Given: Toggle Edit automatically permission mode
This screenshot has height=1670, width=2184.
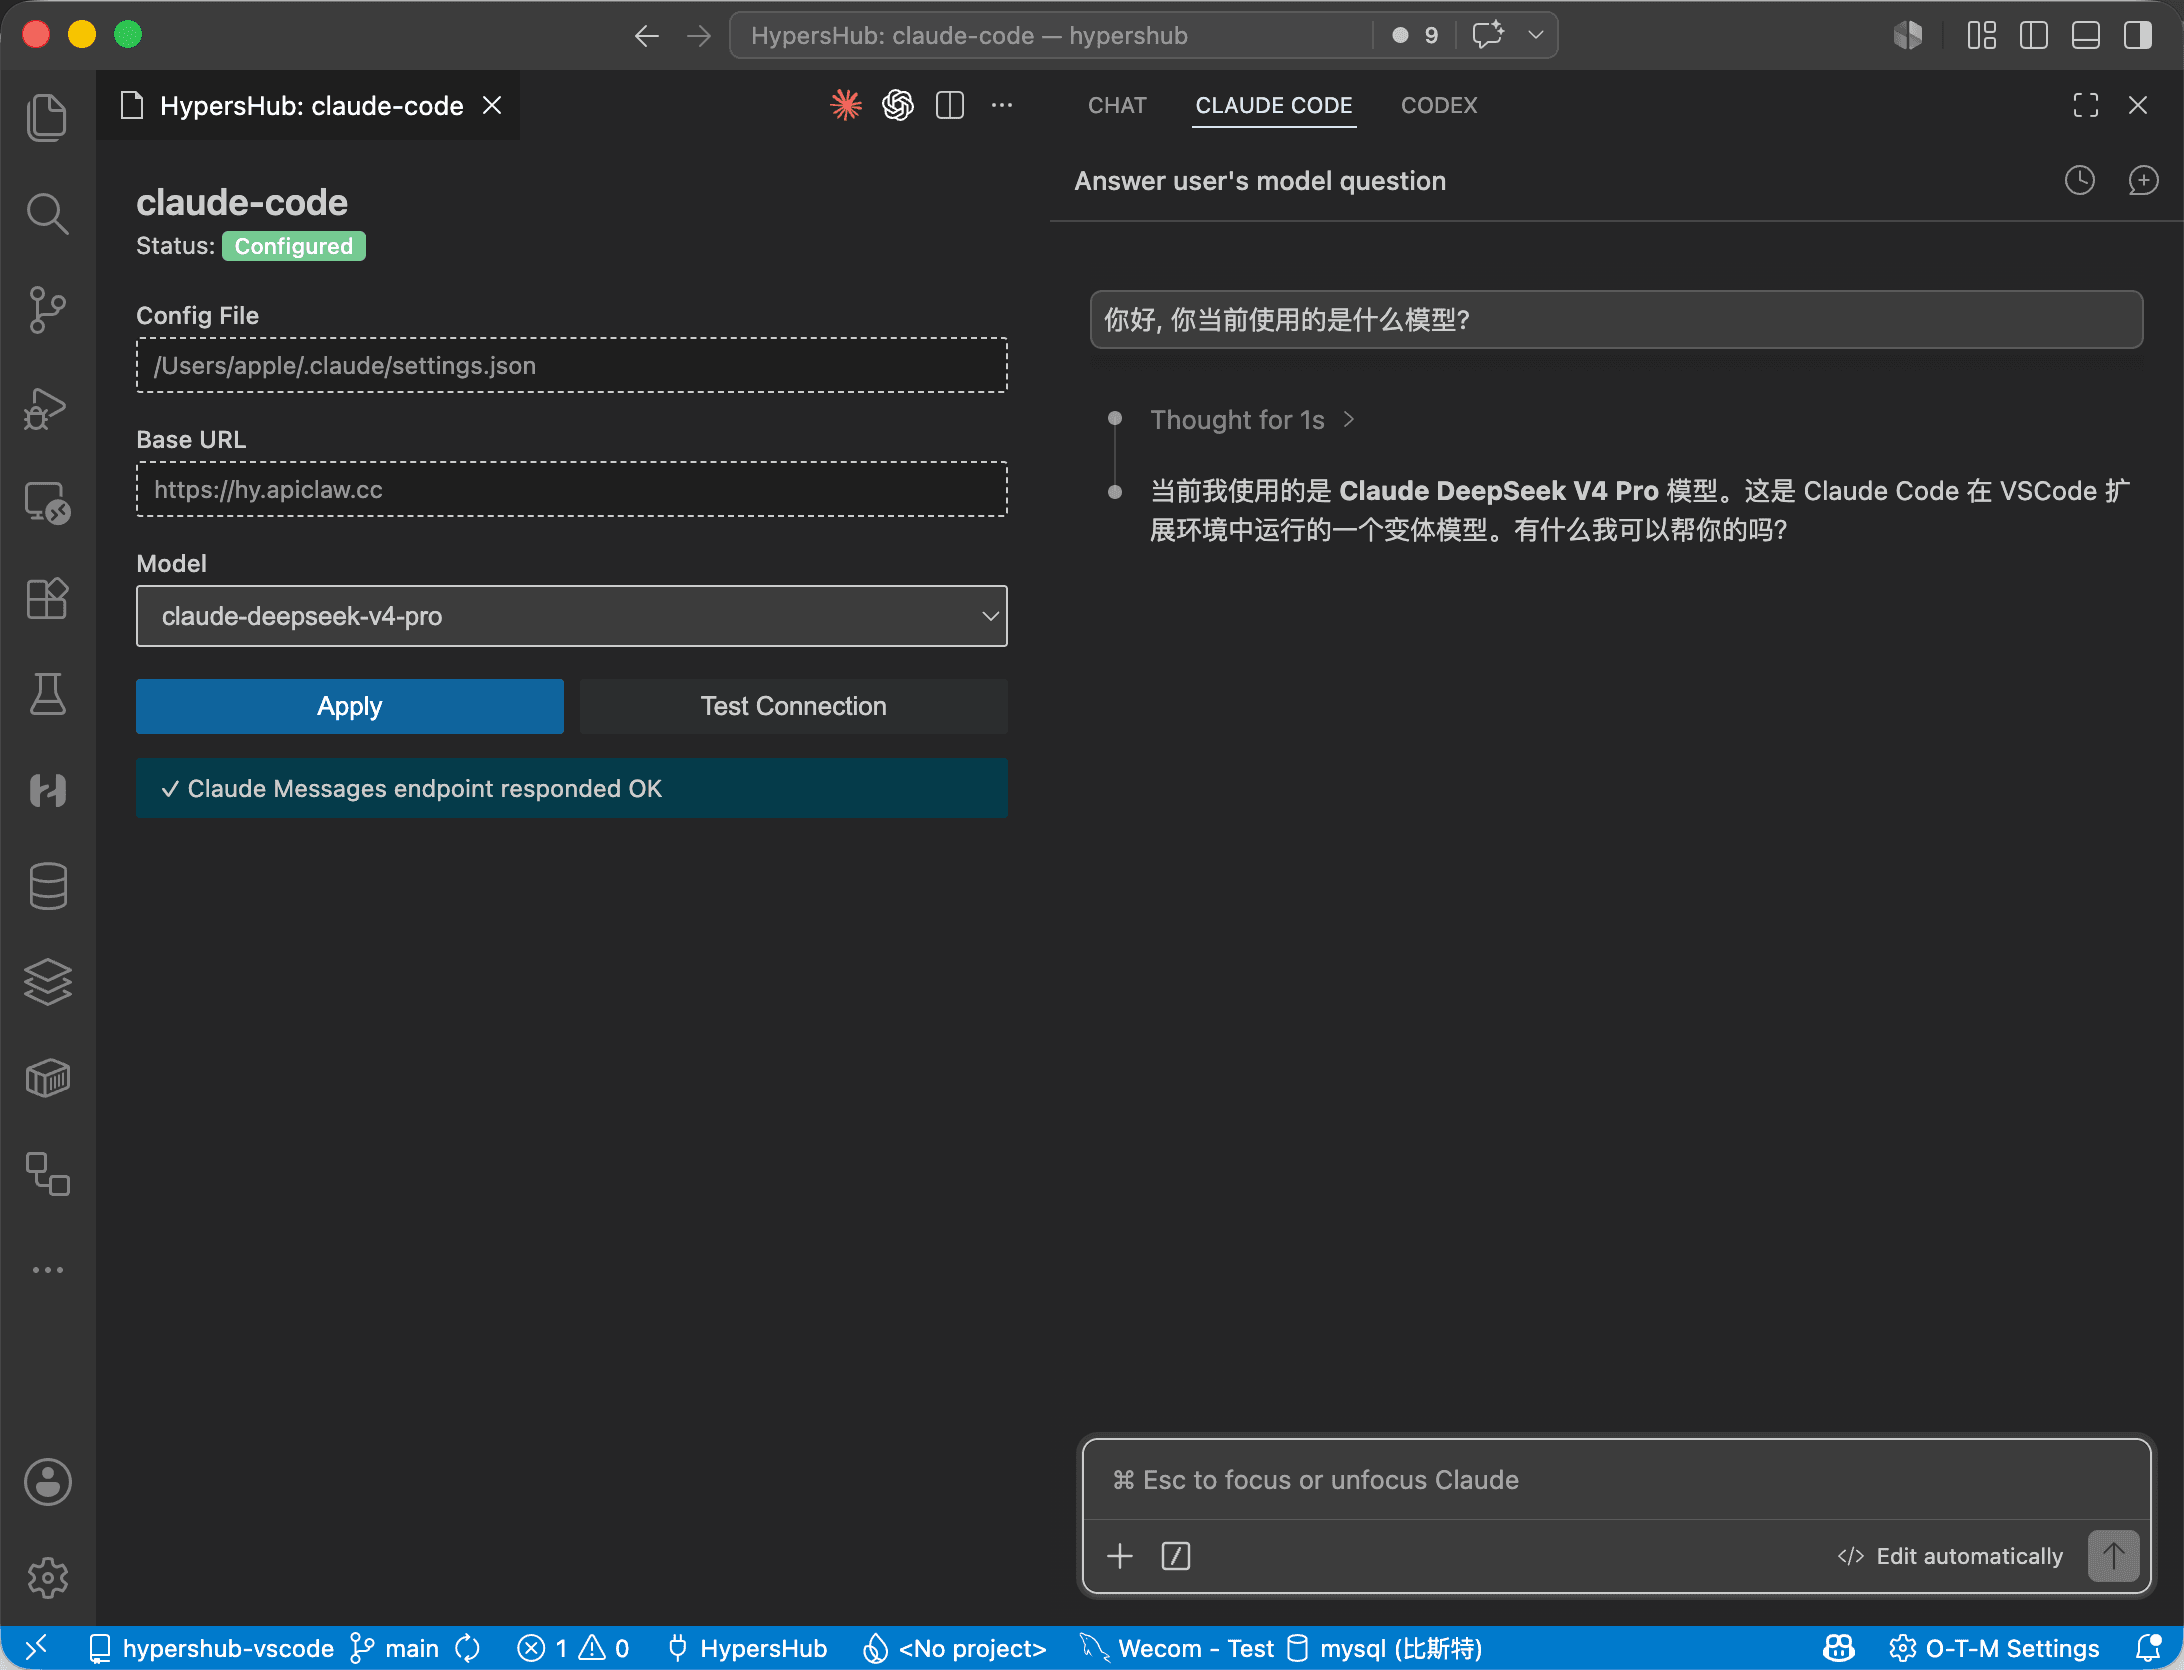Looking at the screenshot, I should click(x=1950, y=1556).
